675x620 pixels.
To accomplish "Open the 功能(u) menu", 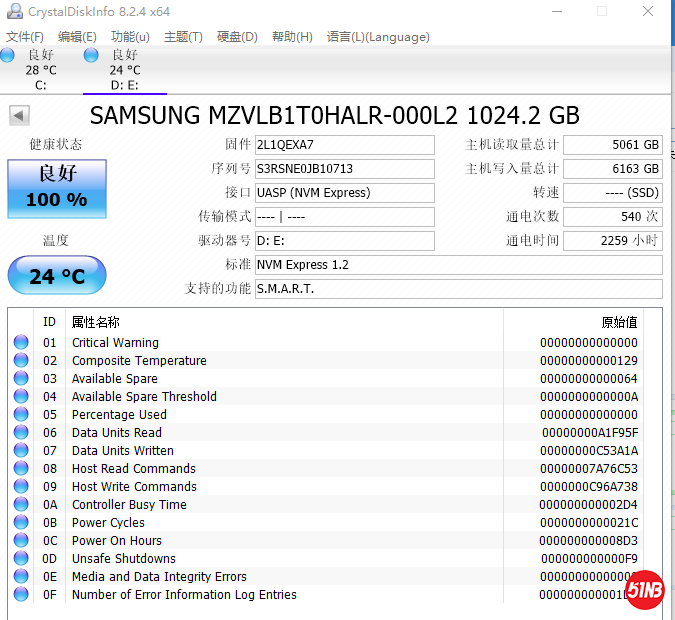I will coord(130,37).
